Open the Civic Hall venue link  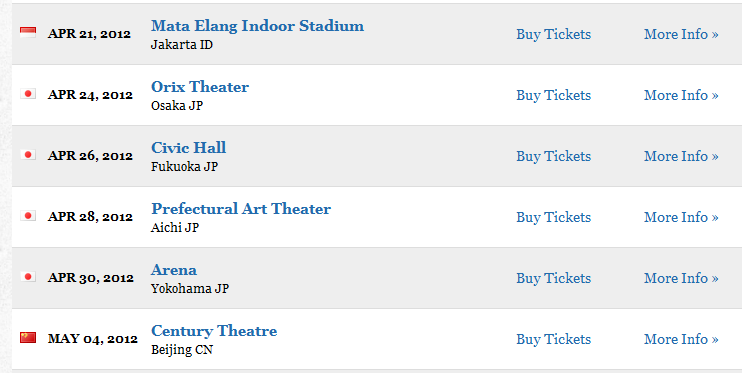(188, 148)
